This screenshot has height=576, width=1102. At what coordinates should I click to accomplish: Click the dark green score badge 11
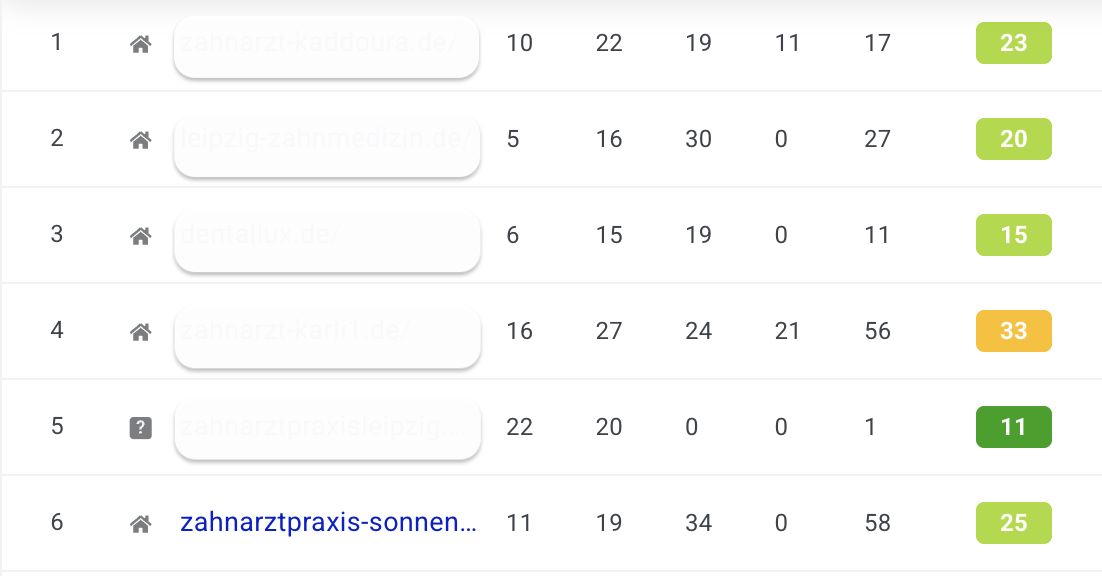(x=1013, y=427)
